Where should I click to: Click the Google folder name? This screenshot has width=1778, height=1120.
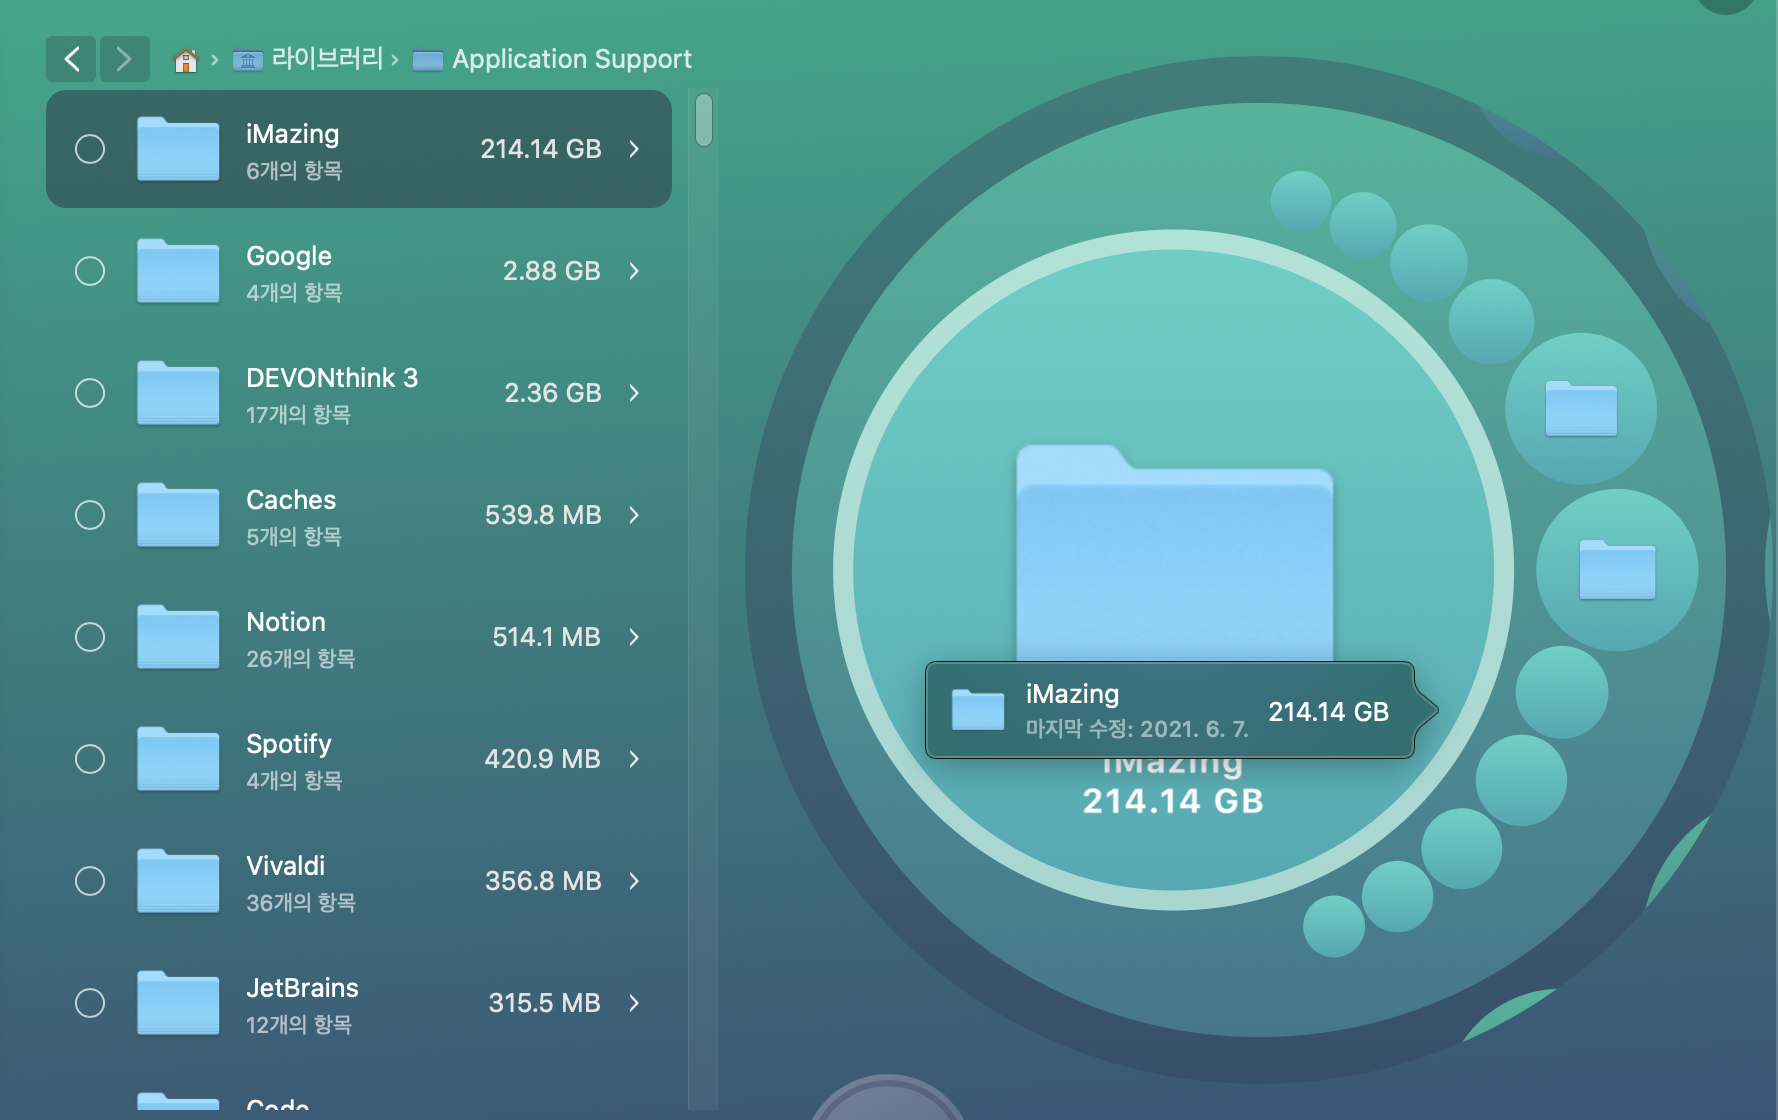289,256
